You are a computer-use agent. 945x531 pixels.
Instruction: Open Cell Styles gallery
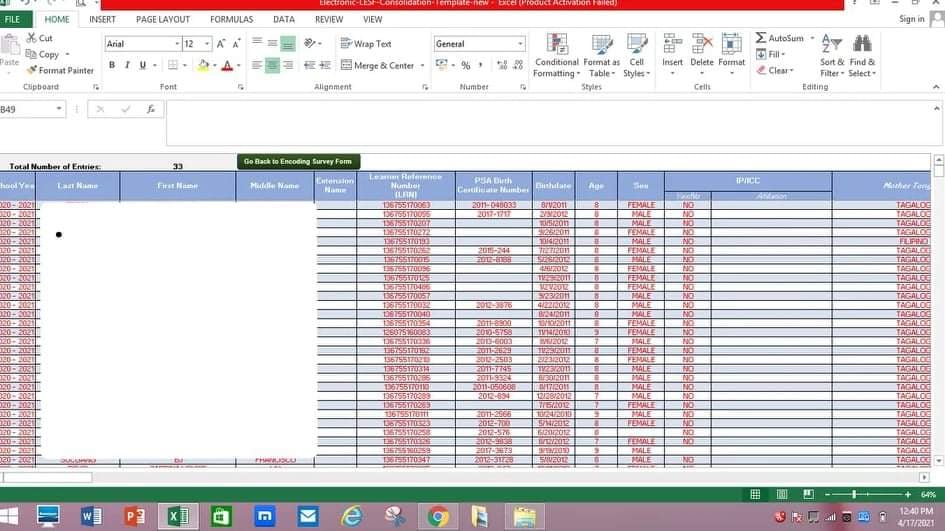pos(636,55)
